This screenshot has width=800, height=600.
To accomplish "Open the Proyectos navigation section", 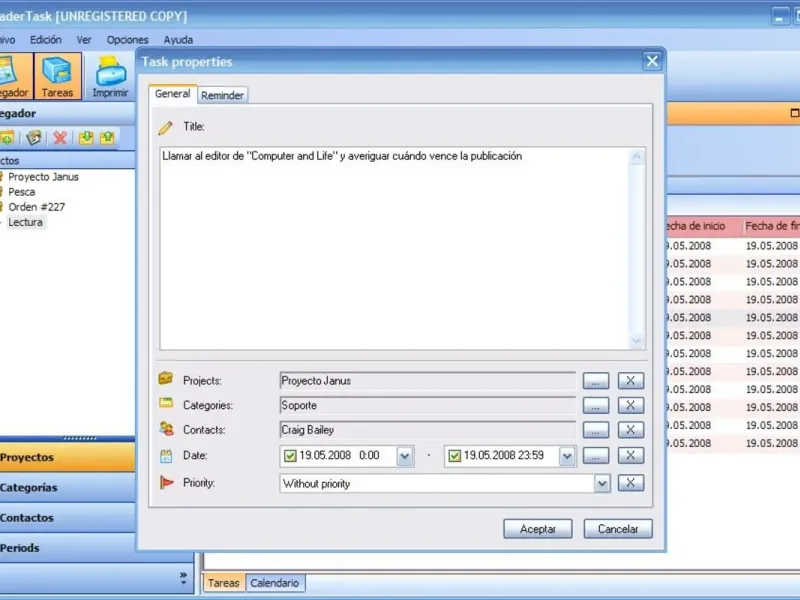I will [x=67, y=457].
